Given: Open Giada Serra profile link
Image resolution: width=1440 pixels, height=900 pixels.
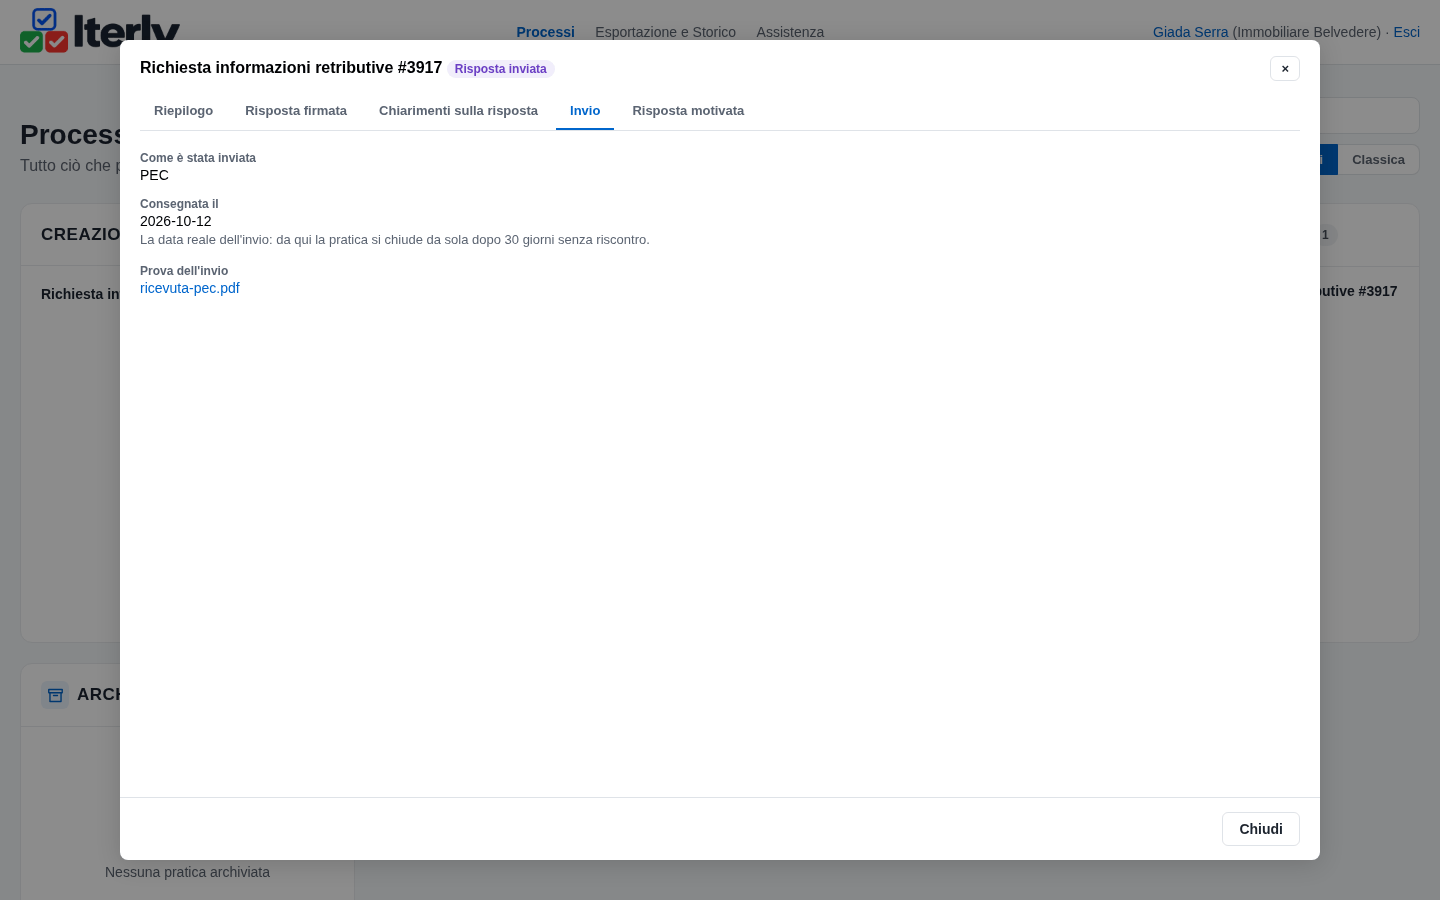Looking at the screenshot, I should click(1190, 32).
